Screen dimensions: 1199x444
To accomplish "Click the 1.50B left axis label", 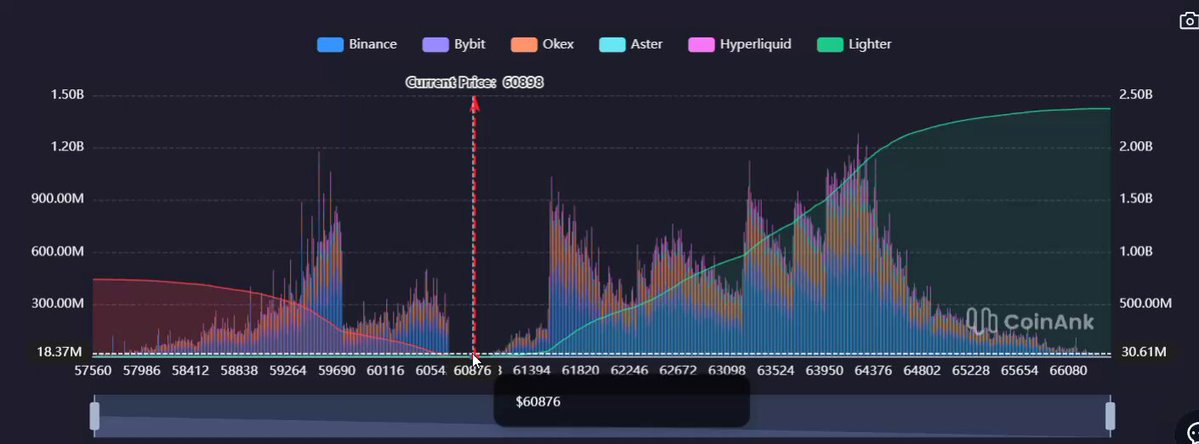I will coord(67,95).
